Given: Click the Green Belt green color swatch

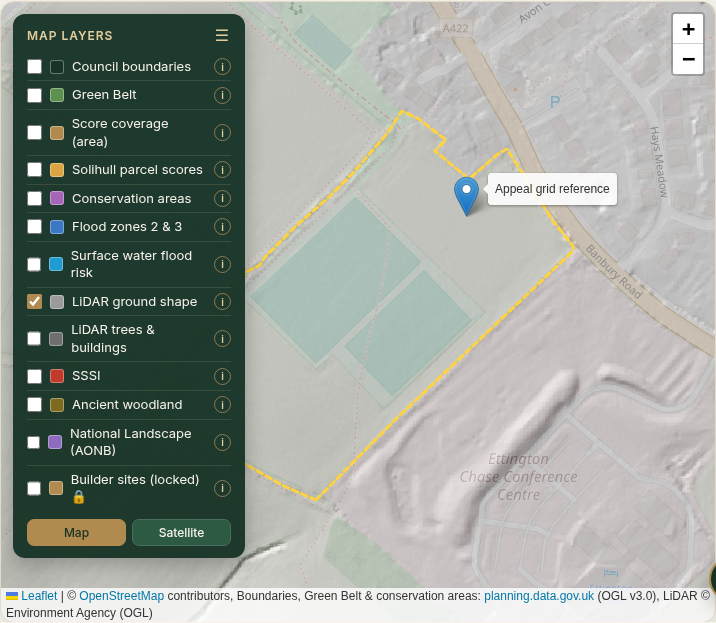Looking at the screenshot, I should [x=57, y=95].
